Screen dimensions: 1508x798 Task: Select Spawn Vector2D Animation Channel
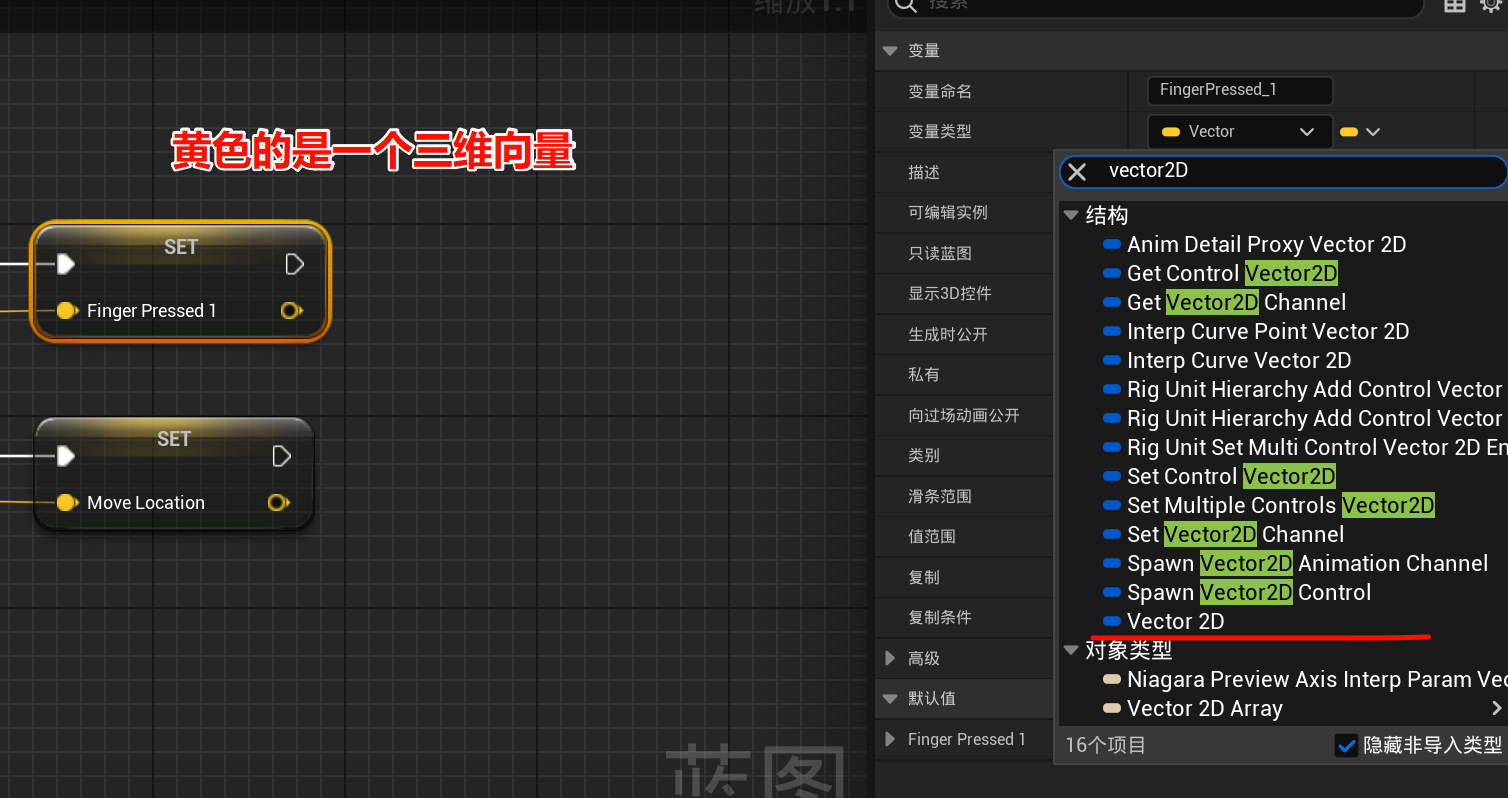click(x=1307, y=564)
